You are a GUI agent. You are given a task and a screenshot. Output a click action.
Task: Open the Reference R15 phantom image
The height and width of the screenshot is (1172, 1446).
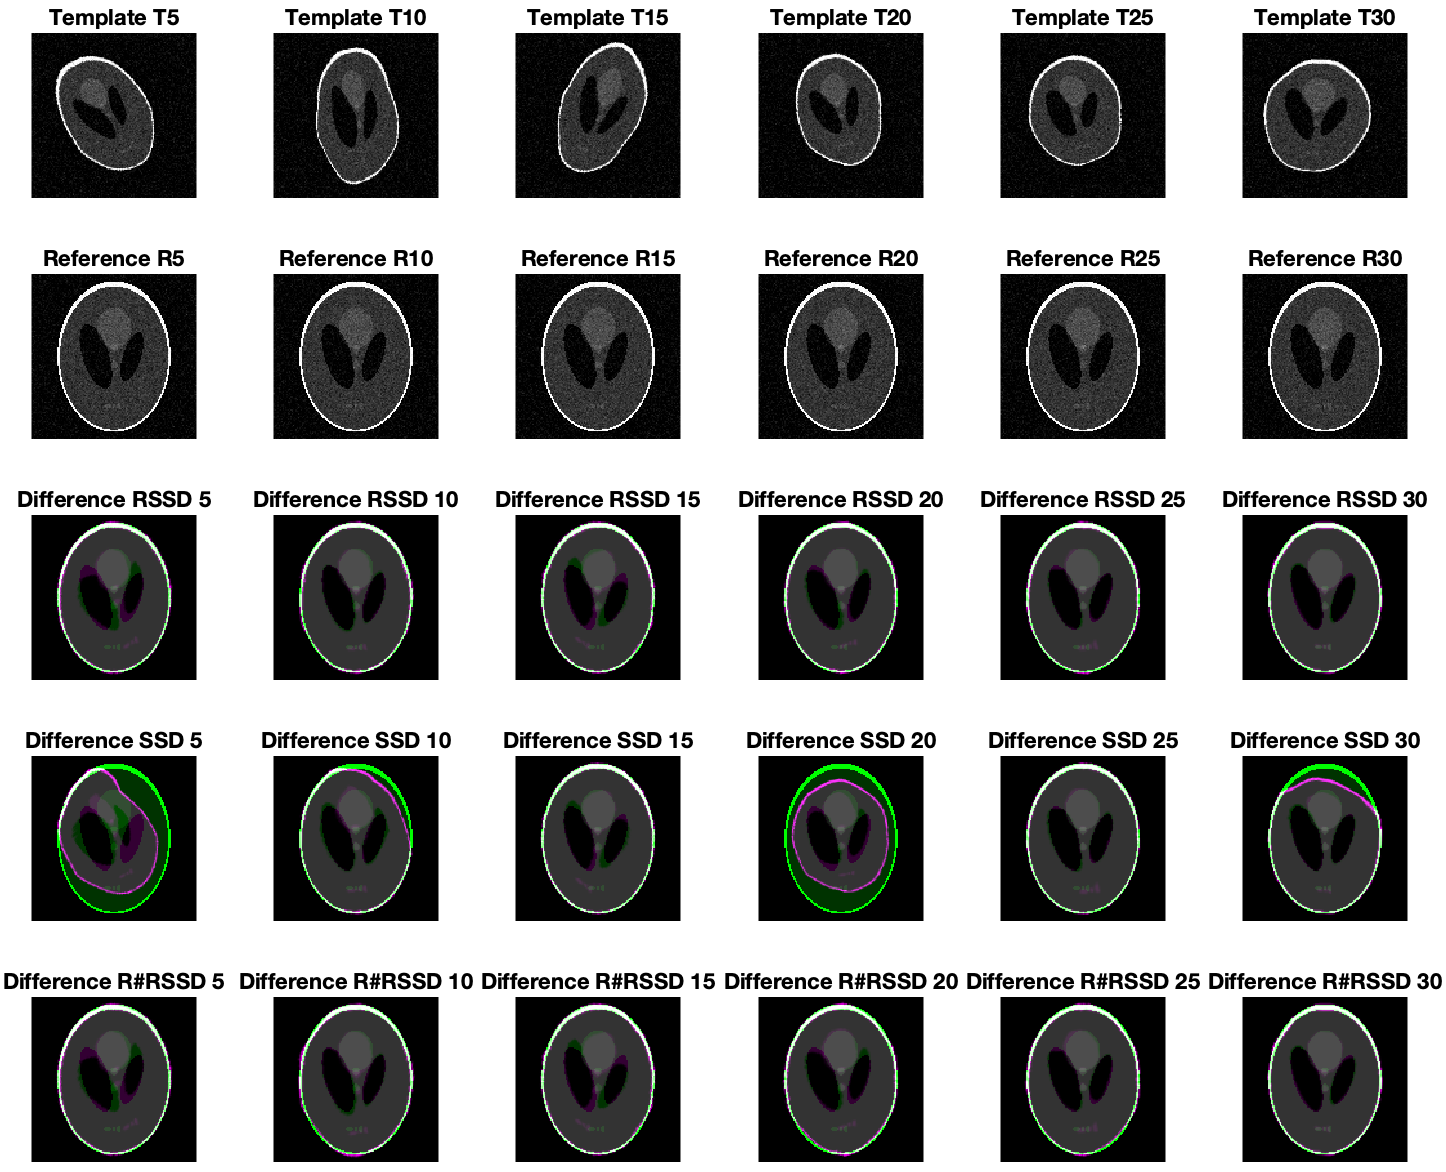(x=598, y=356)
